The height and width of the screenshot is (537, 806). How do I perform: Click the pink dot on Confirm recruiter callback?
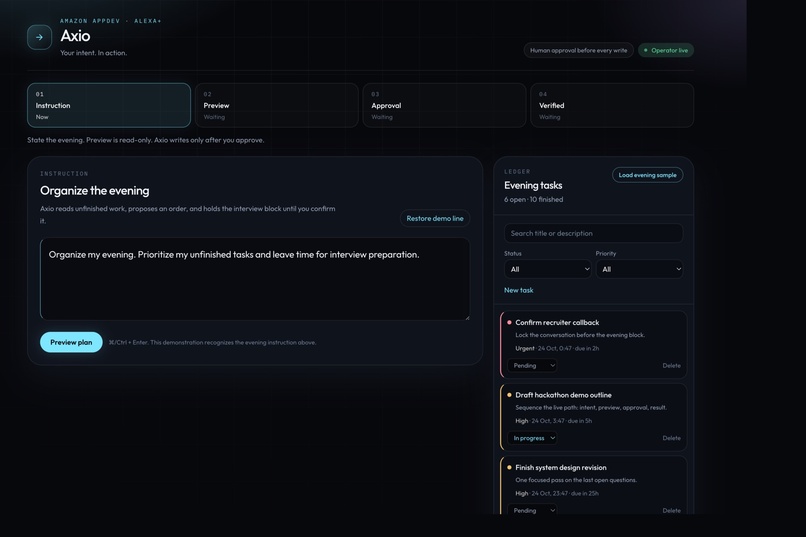coord(509,323)
